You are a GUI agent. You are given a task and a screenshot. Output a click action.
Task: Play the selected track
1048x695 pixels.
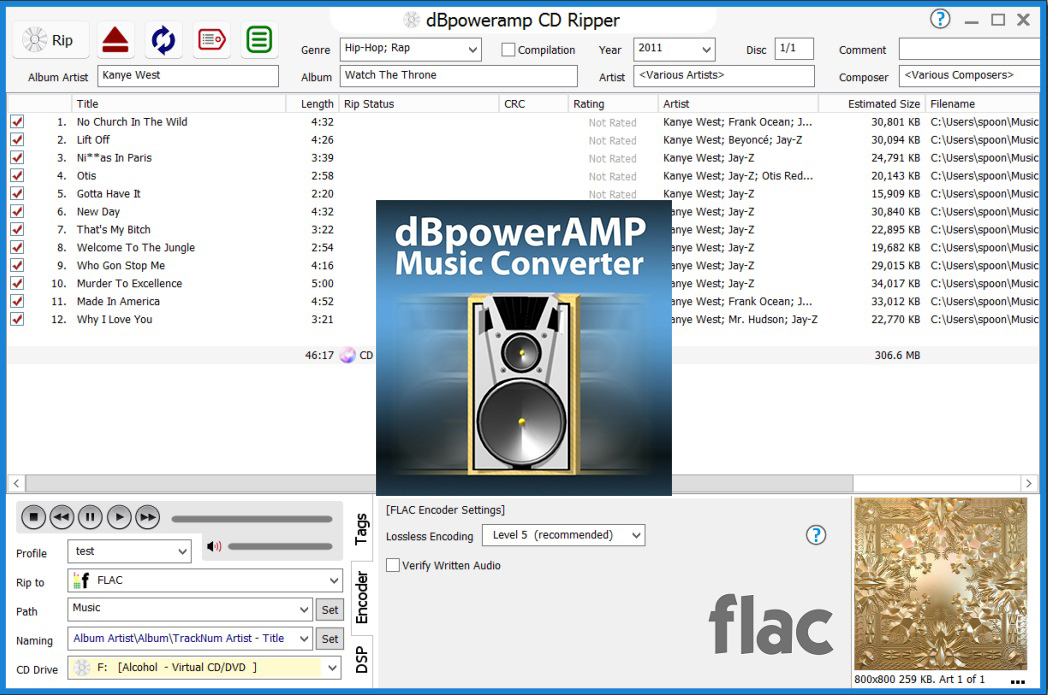pos(119,517)
